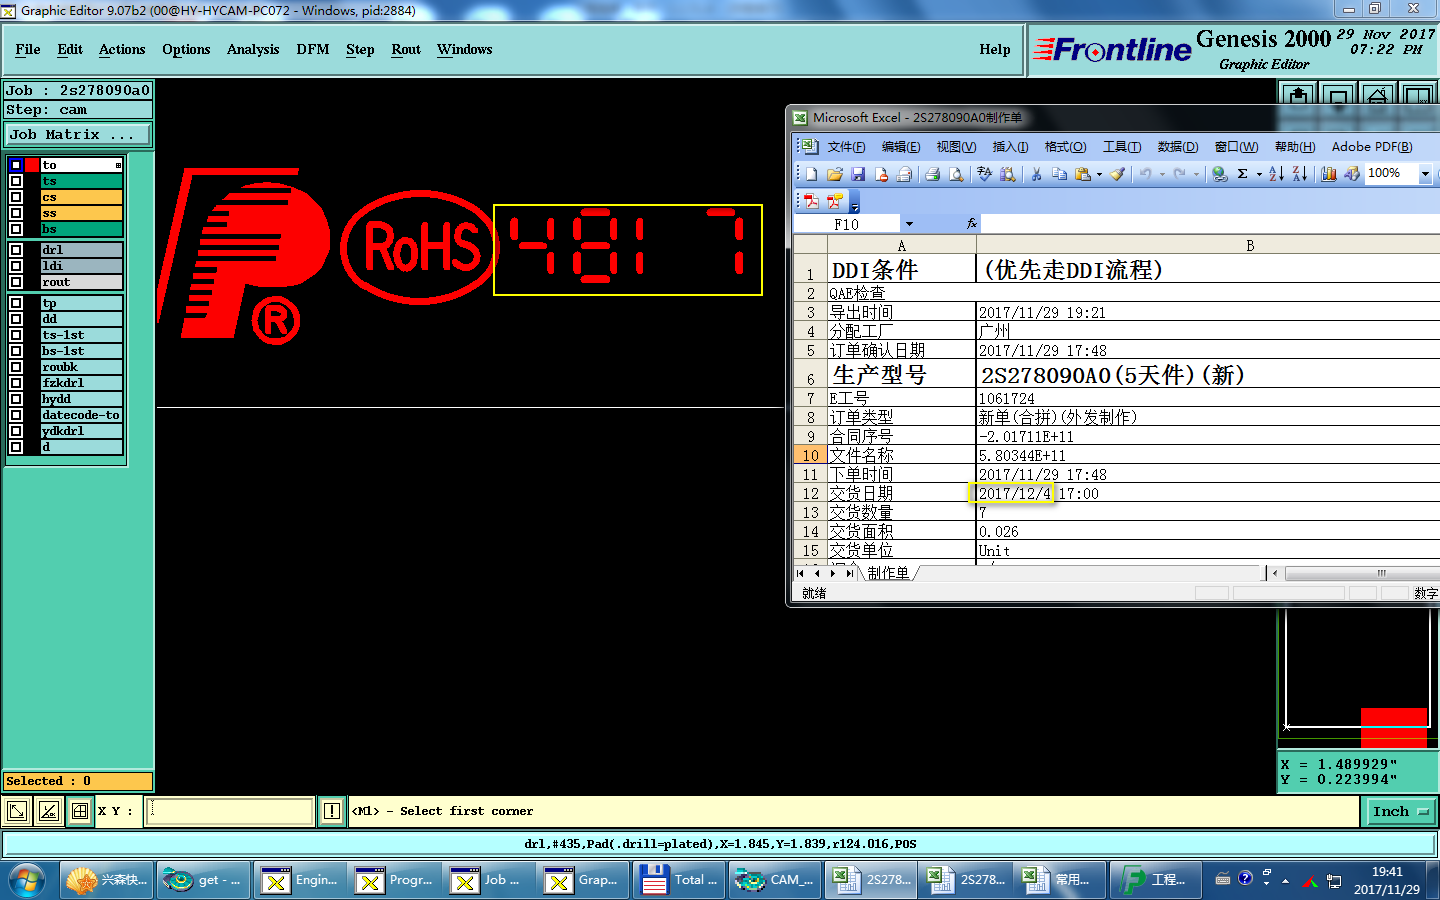Image resolution: width=1440 pixels, height=900 pixels.
Task: Open Adobe PDF toolbar options arrow
Action: 855,201
